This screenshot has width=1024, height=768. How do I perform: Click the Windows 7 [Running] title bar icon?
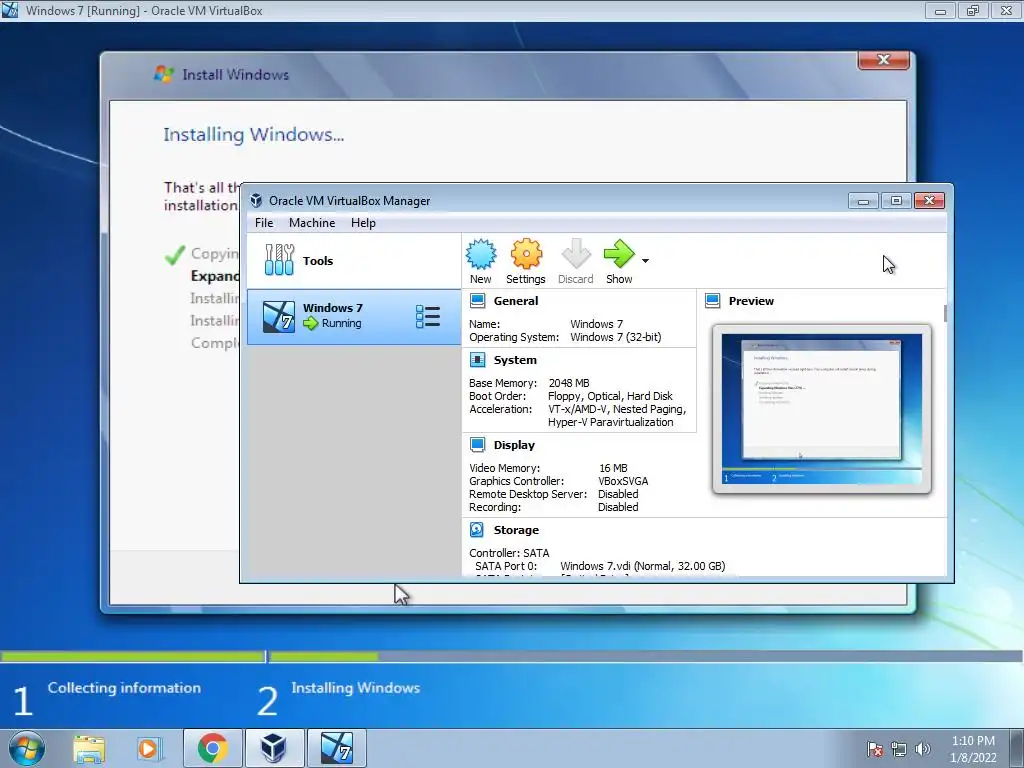click(10, 10)
